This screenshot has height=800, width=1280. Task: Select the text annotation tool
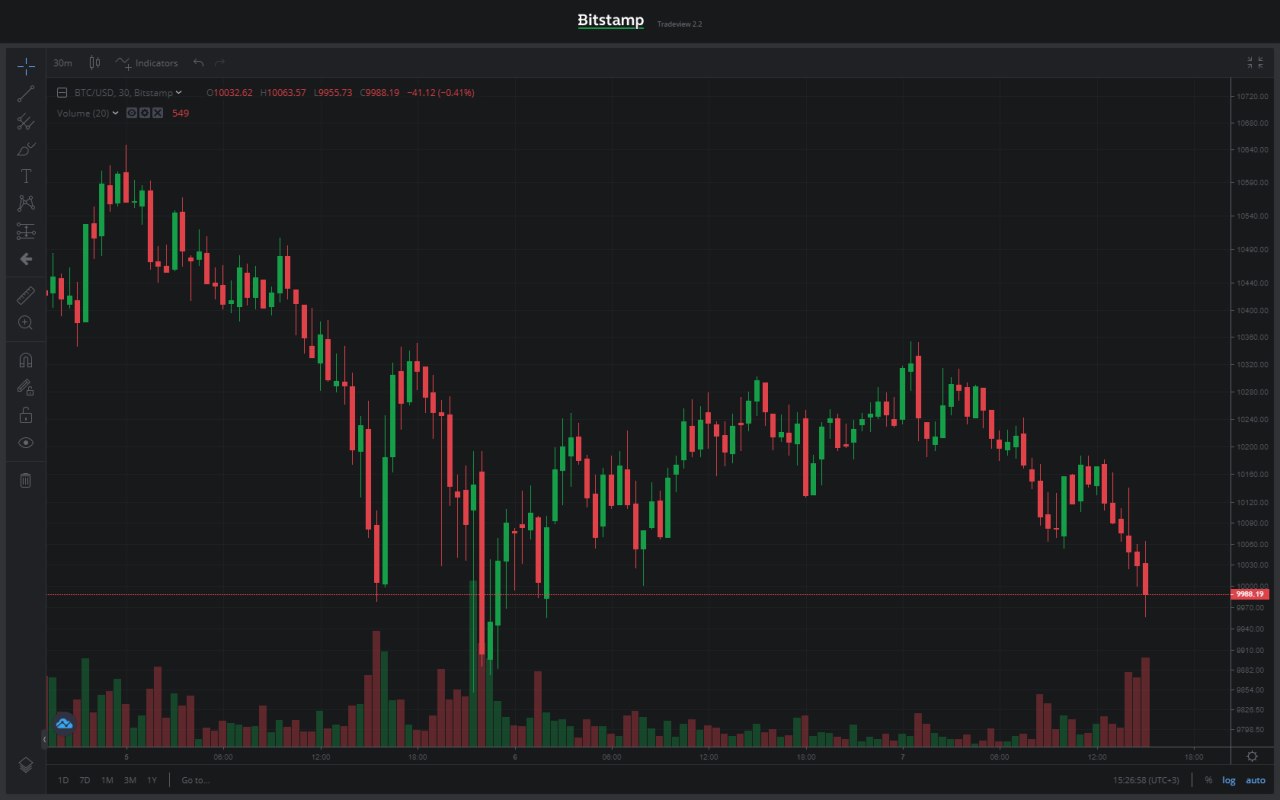pyautogui.click(x=26, y=176)
